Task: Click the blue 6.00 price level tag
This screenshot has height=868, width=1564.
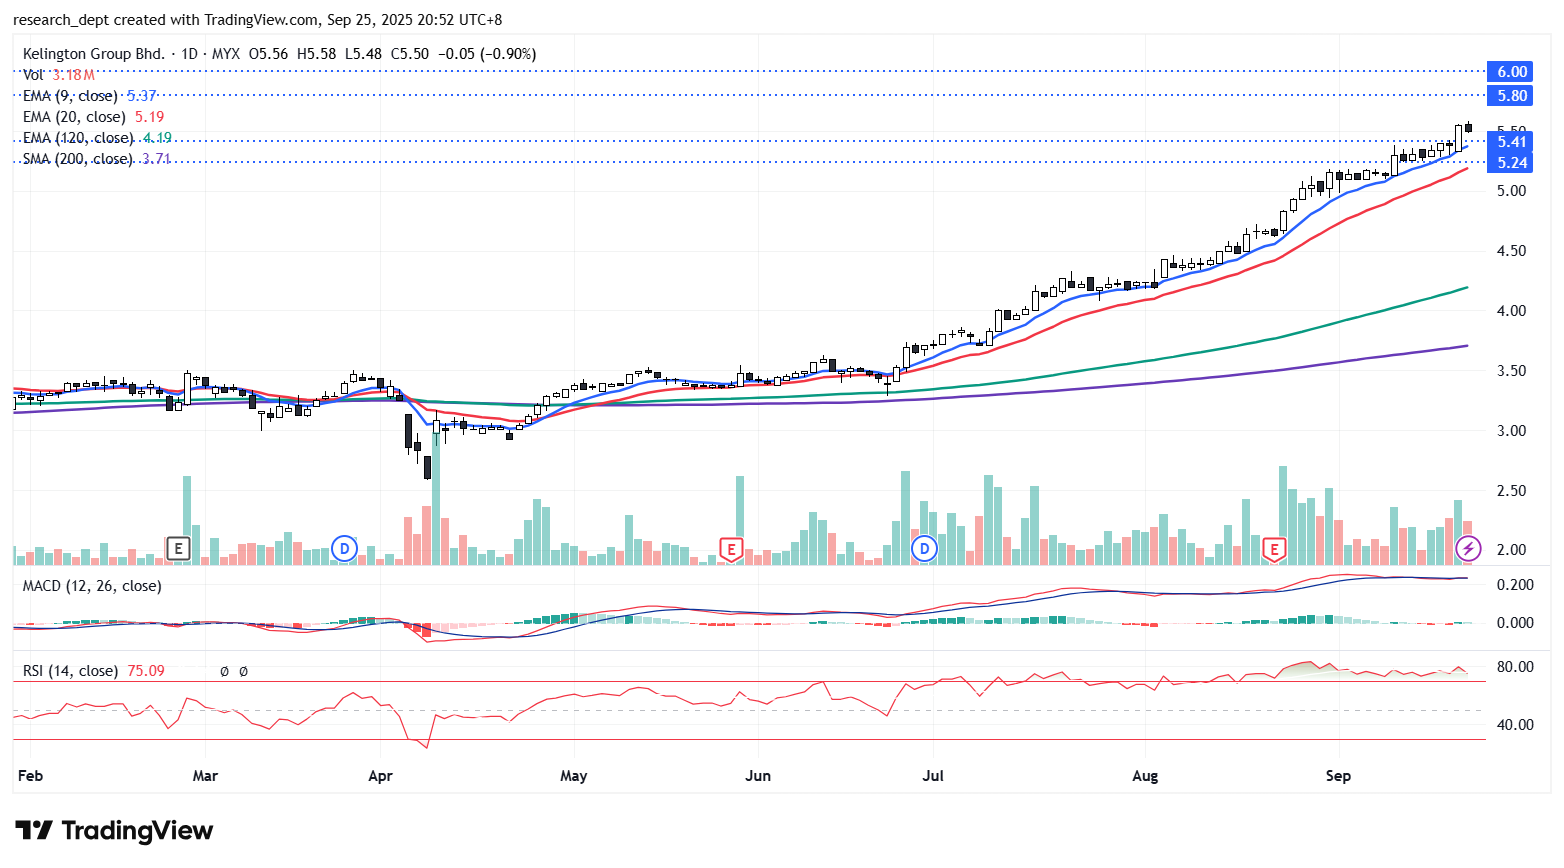Action: (x=1511, y=72)
